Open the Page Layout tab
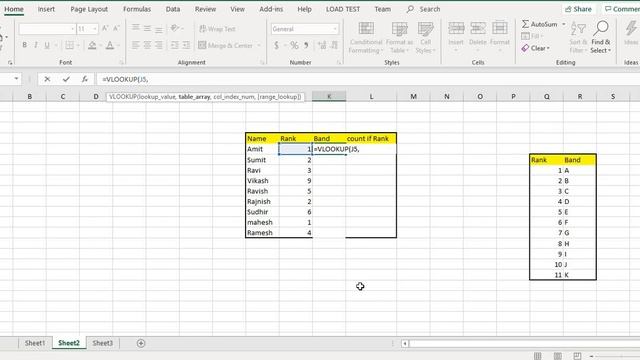 tap(89, 9)
